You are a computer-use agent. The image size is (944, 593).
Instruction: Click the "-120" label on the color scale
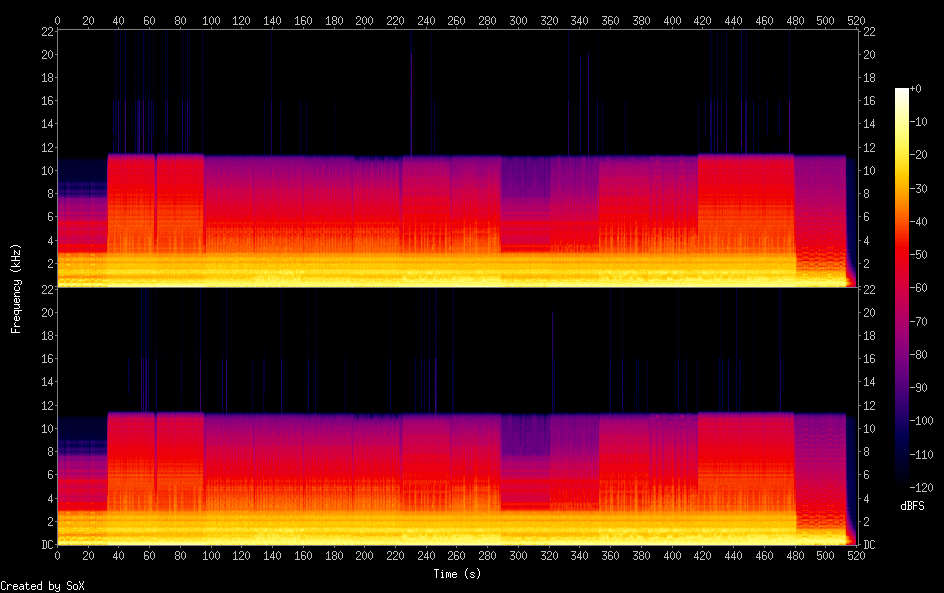(x=926, y=488)
